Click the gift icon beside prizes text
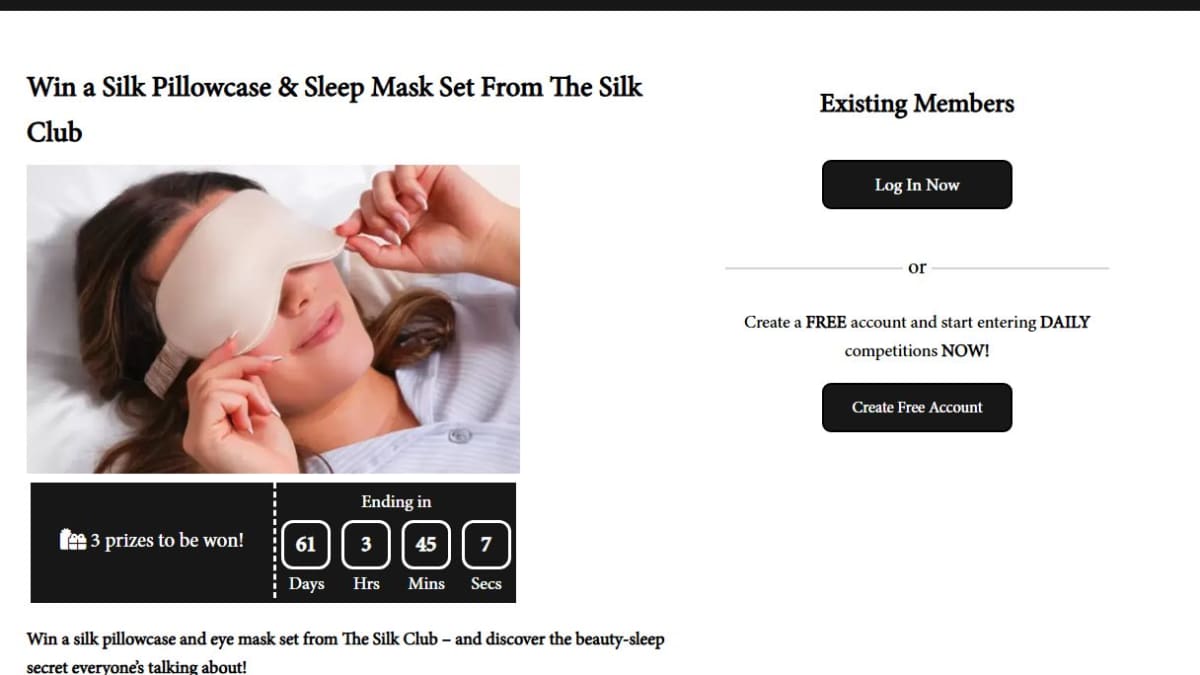Viewport: 1200px width, 675px height. 73,541
